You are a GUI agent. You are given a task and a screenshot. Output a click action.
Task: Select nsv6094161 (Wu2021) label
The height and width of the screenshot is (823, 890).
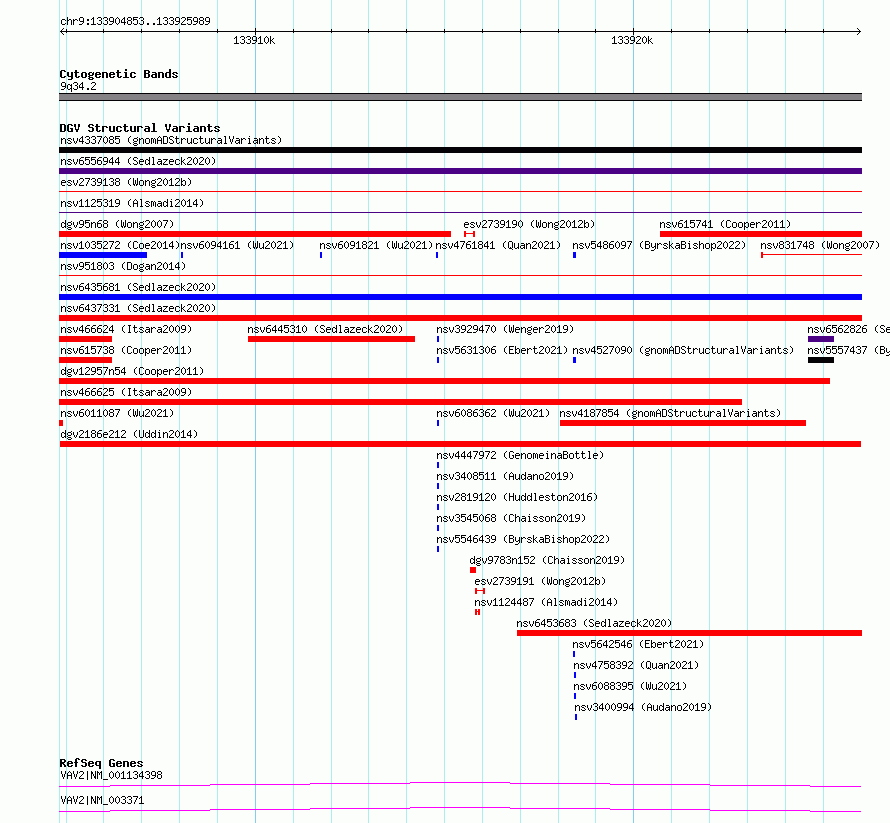tap(237, 245)
